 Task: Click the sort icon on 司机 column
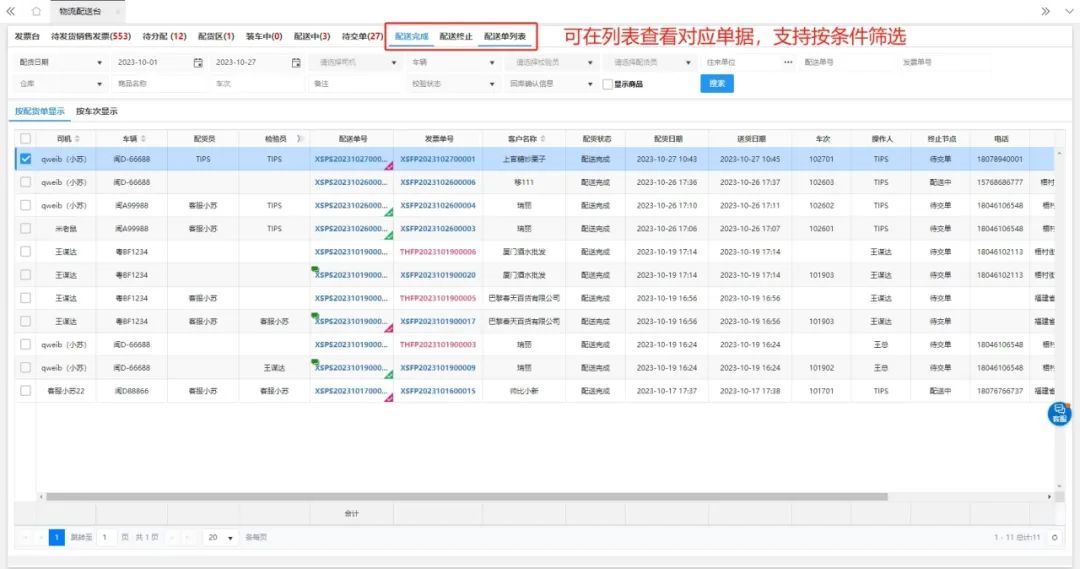(78, 139)
